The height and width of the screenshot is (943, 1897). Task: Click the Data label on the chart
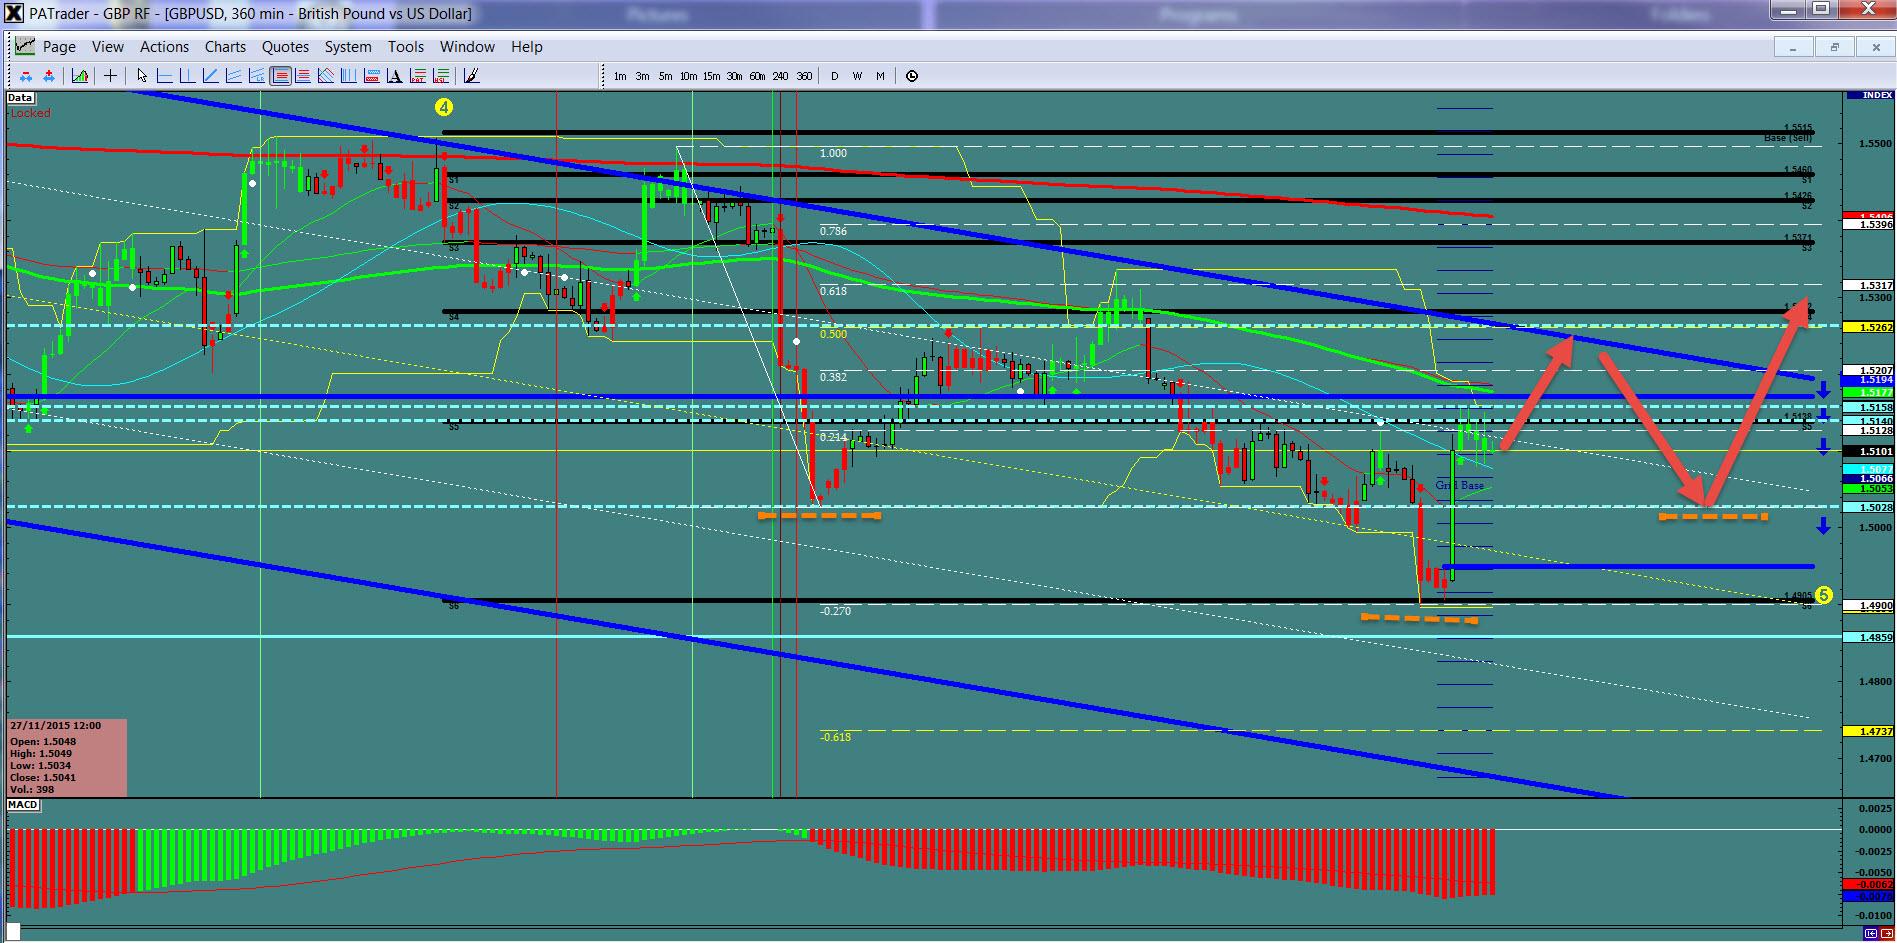click(x=20, y=98)
